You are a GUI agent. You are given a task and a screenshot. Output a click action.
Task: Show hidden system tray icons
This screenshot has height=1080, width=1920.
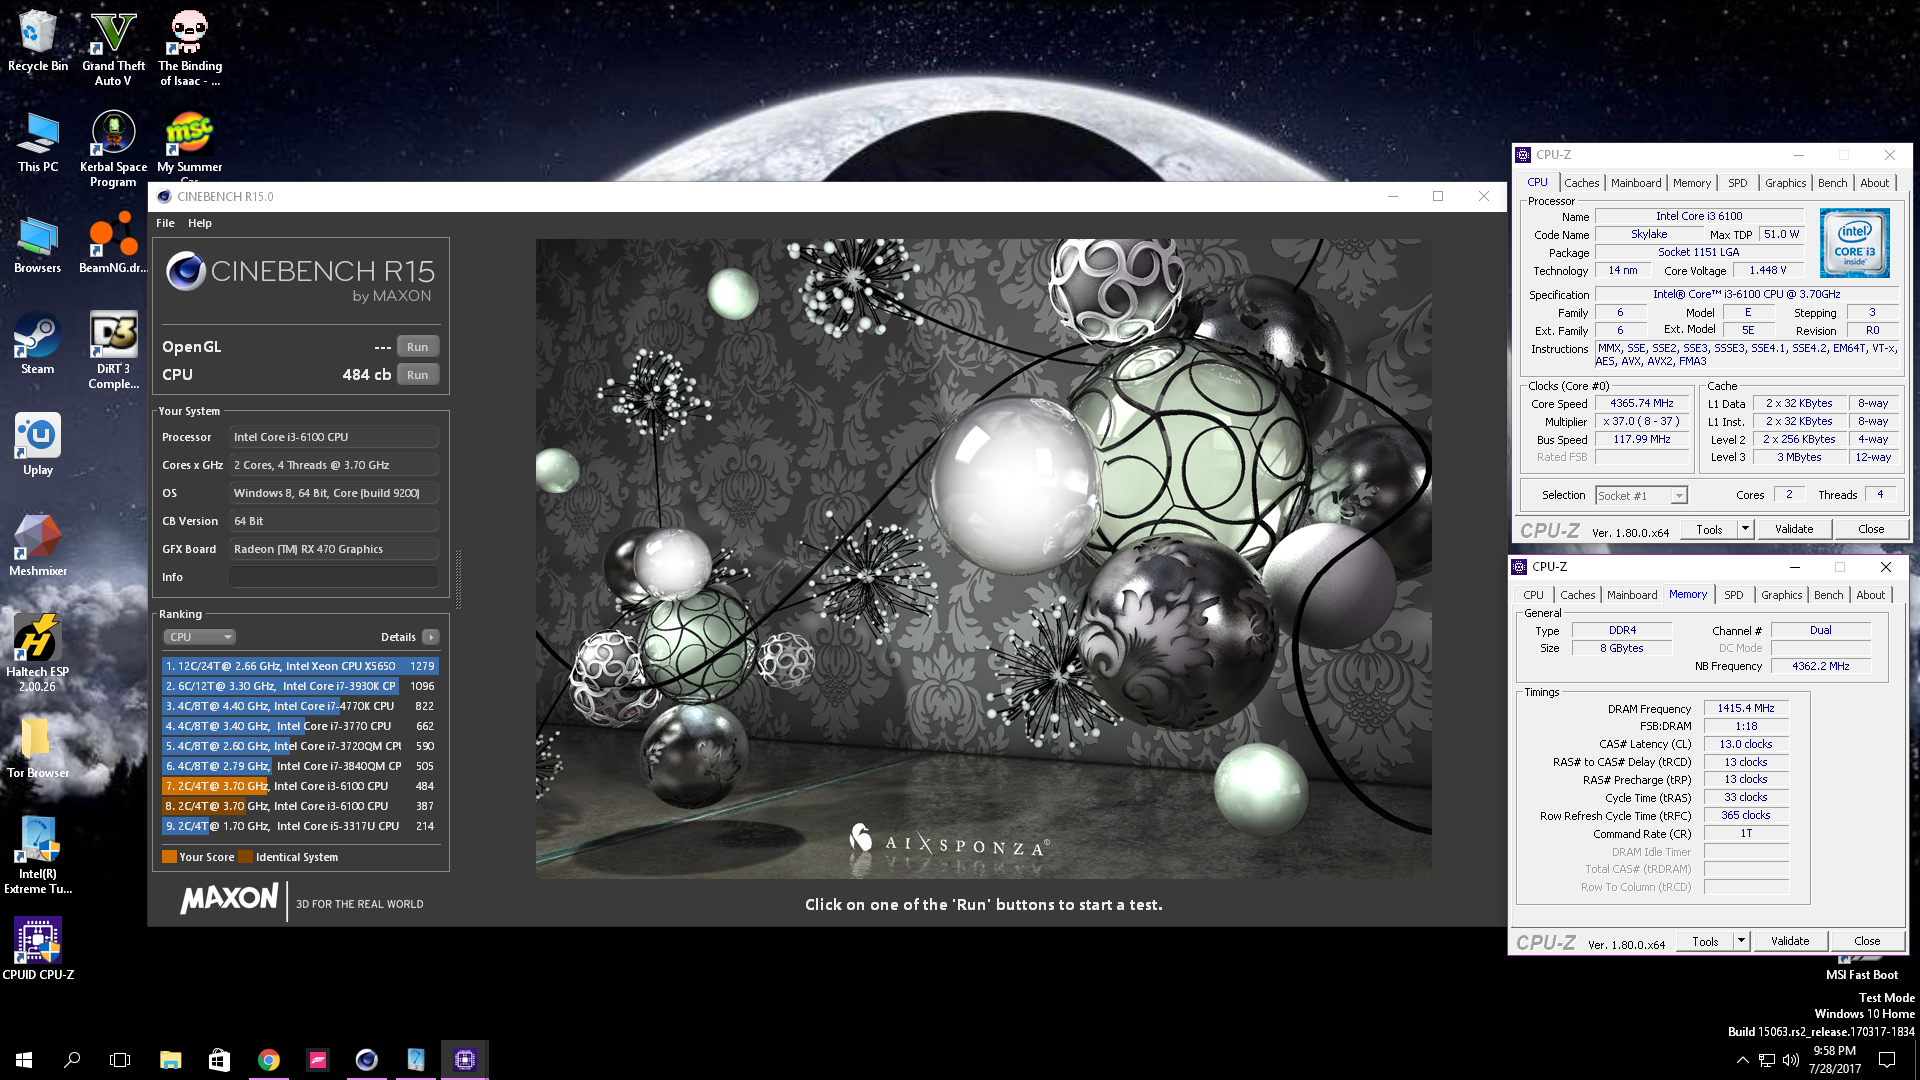(x=1743, y=1060)
